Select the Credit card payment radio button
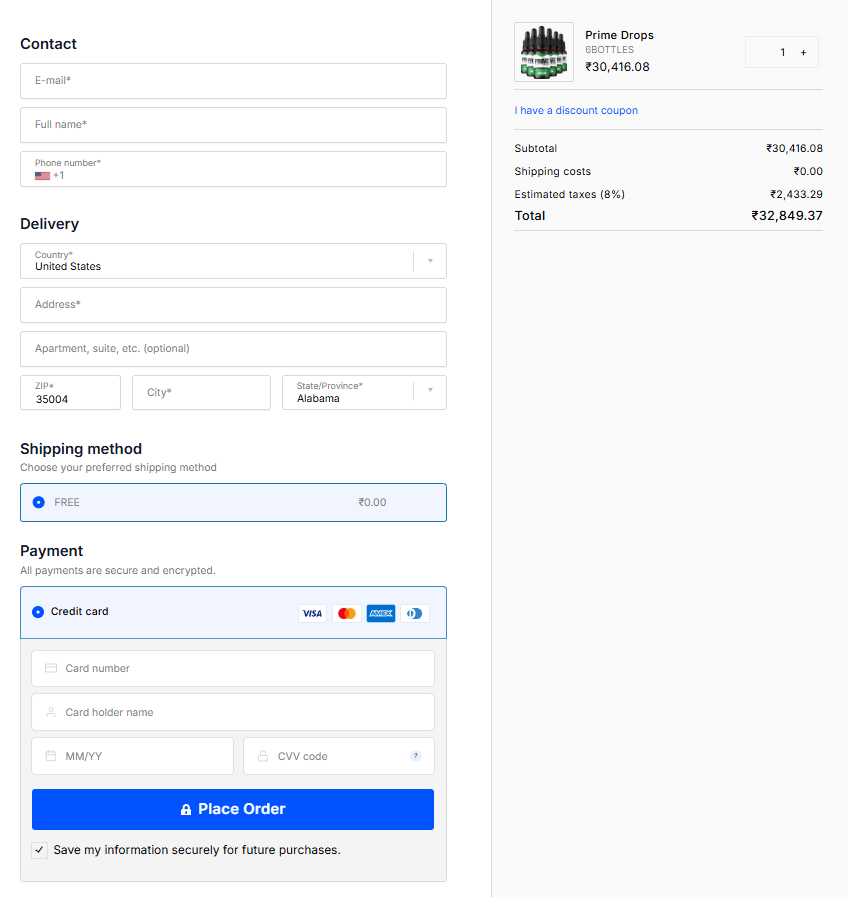Viewport: 848px width, 897px height. pos(38,613)
